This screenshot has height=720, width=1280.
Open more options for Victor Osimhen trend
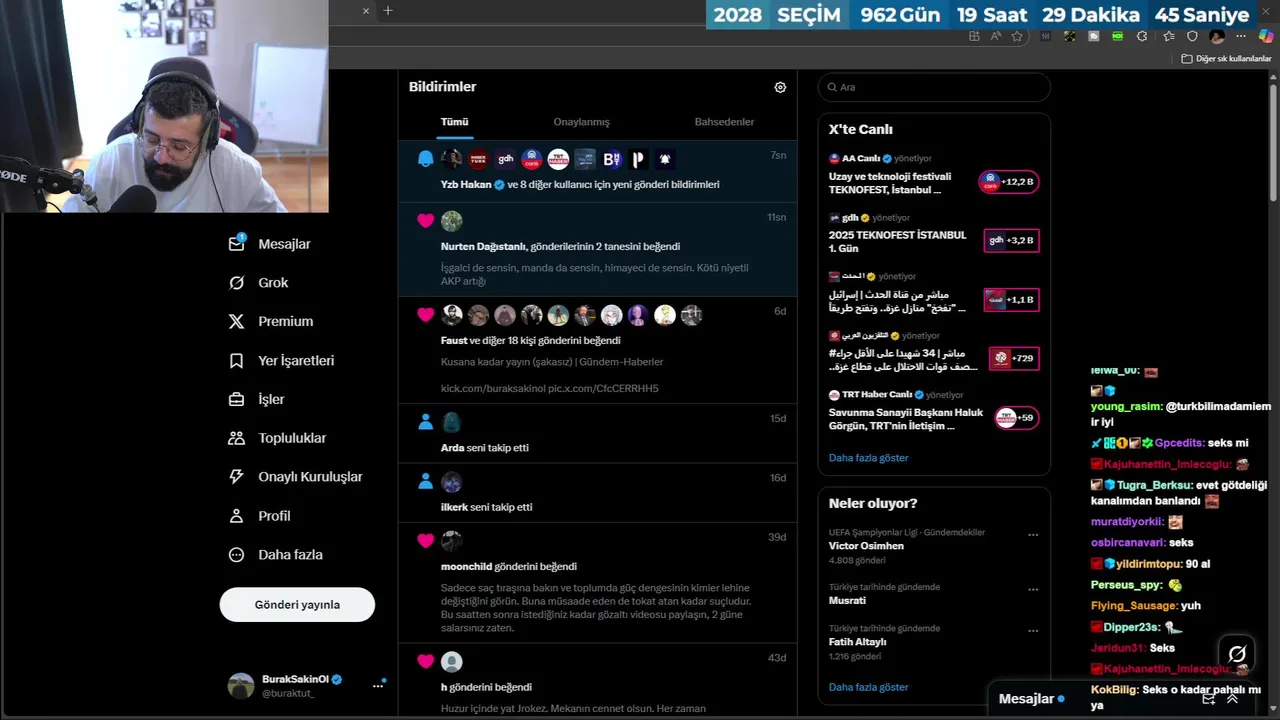(x=1033, y=535)
